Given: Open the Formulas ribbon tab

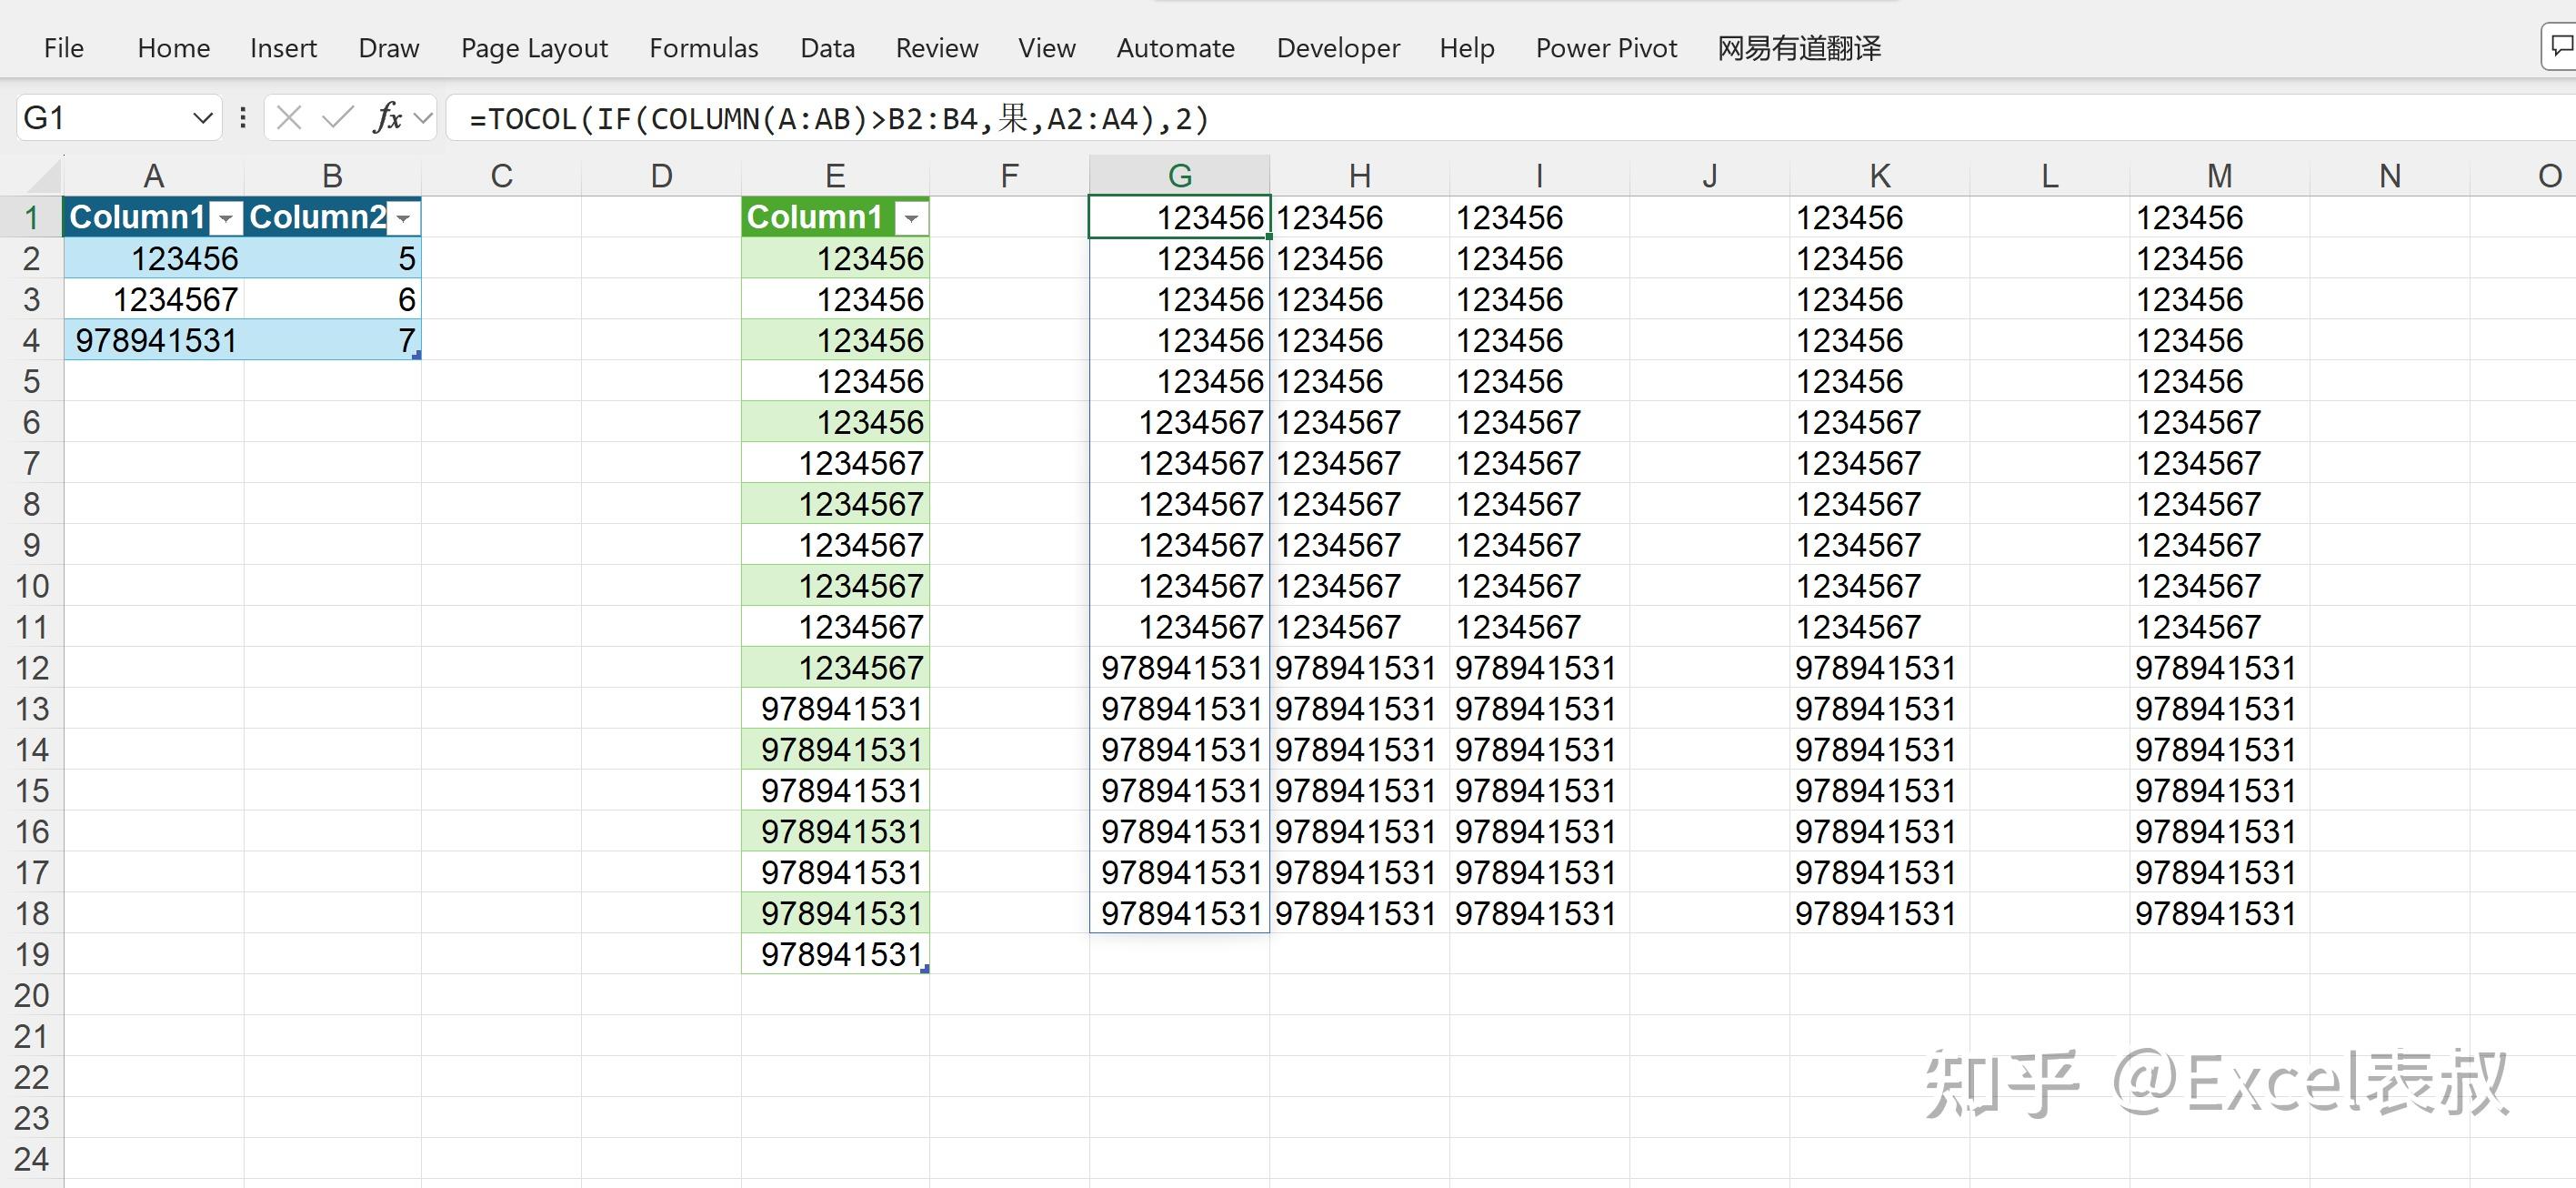Looking at the screenshot, I should point(703,48).
